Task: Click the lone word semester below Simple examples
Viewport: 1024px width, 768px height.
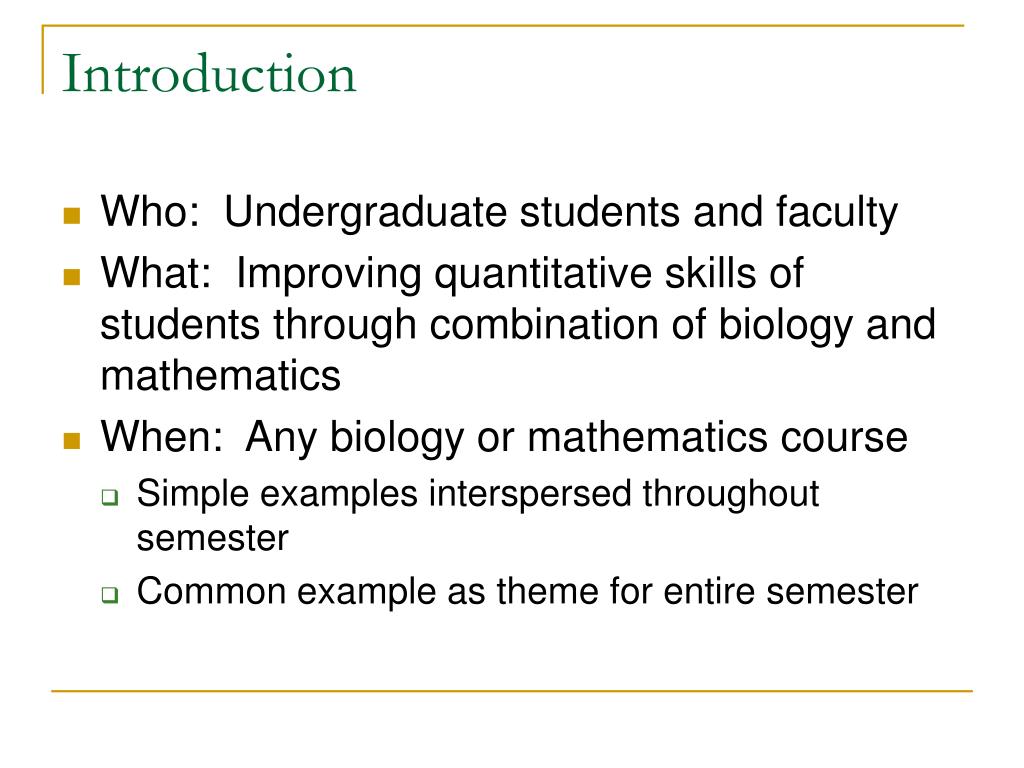Action: click(213, 539)
